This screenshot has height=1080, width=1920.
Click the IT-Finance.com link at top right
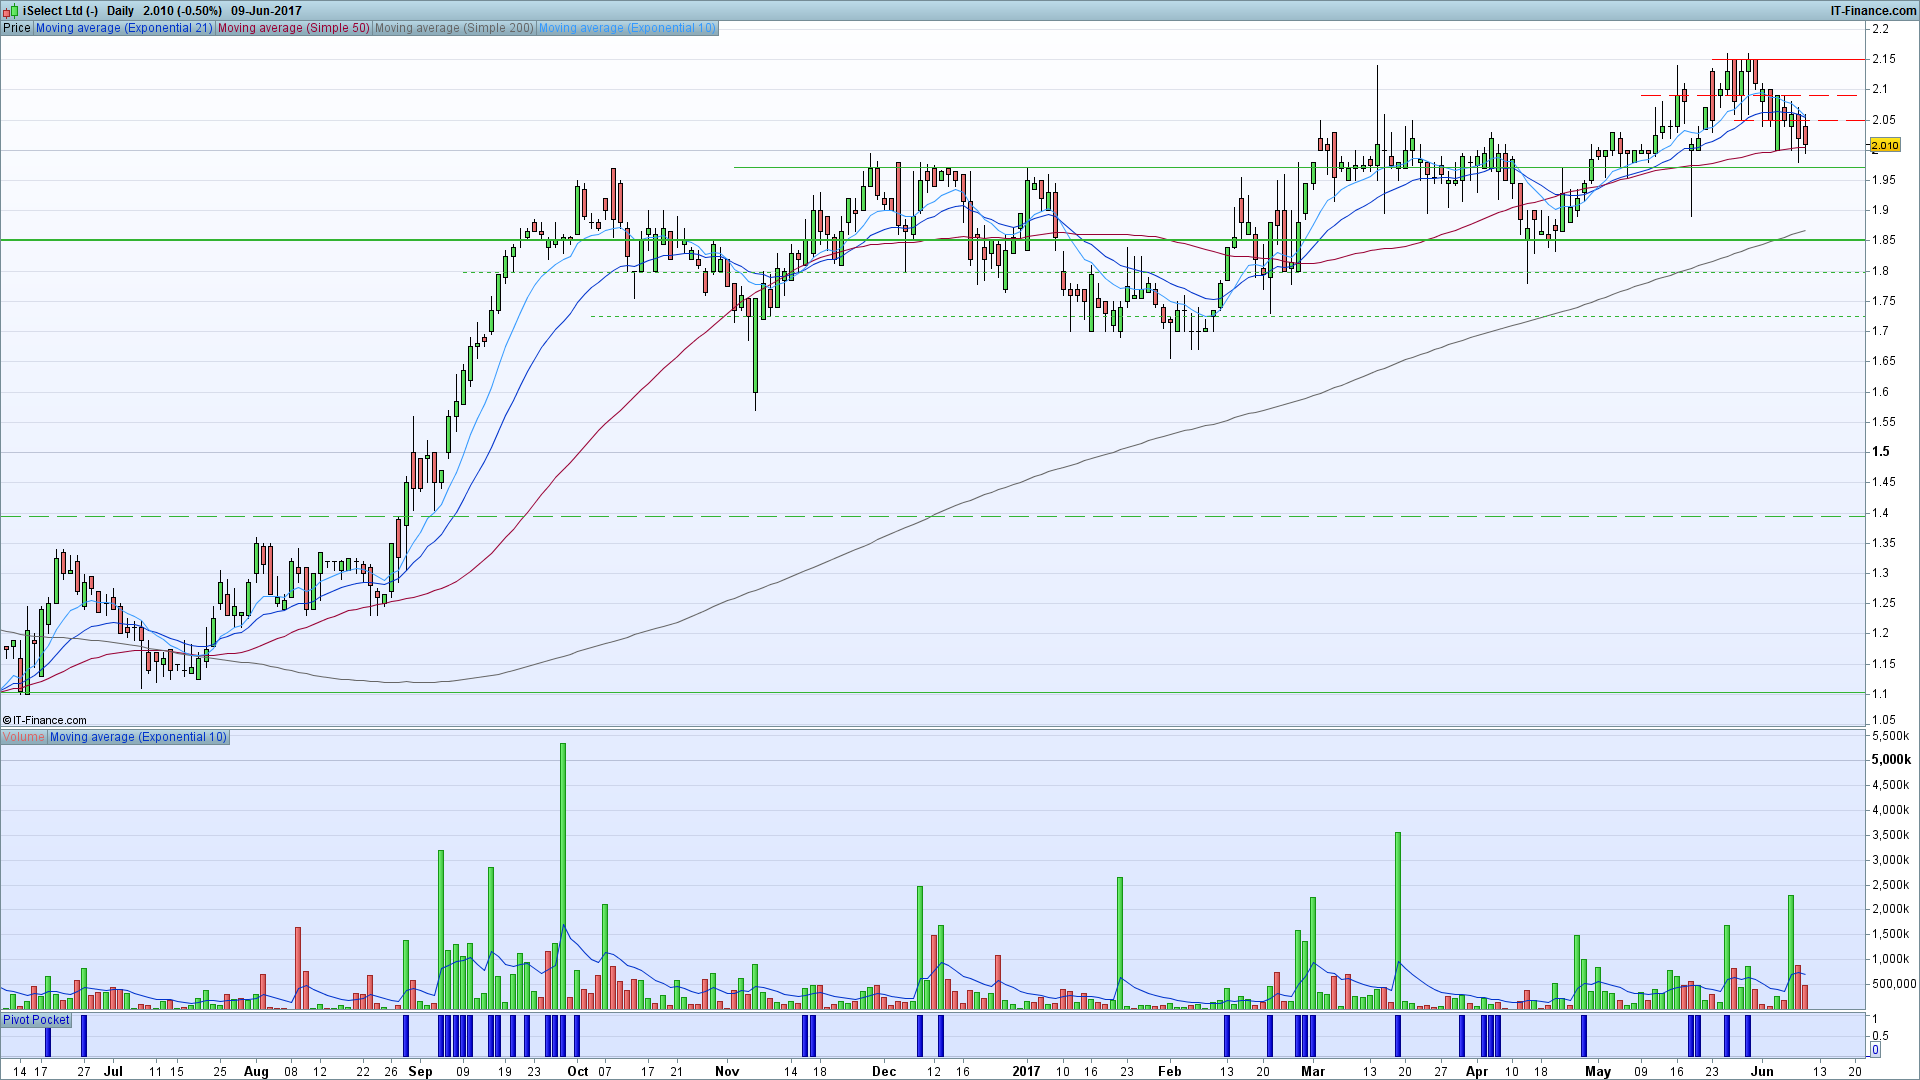(1872, 11)
